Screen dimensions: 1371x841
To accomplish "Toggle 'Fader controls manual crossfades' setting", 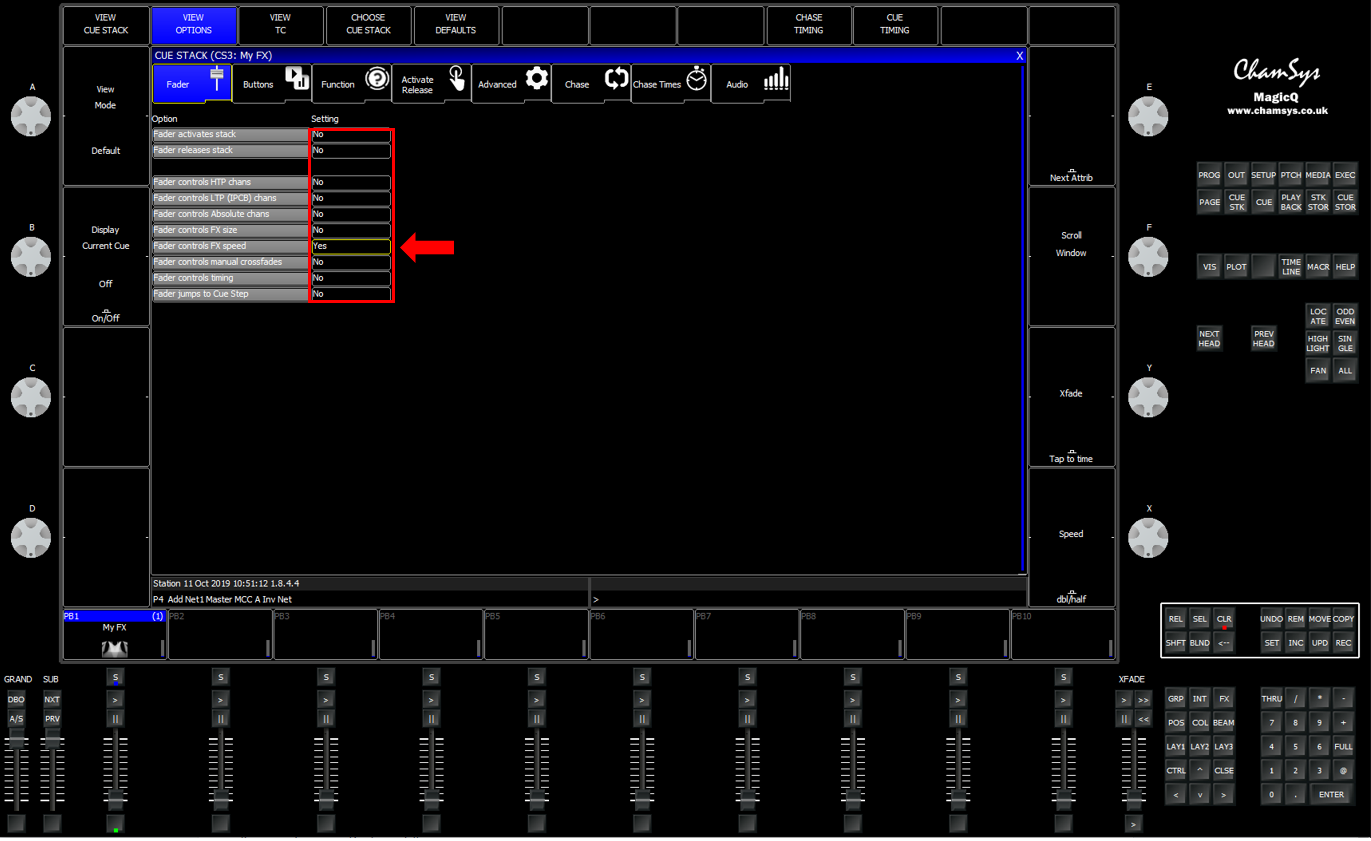I will tap(351, 262).
